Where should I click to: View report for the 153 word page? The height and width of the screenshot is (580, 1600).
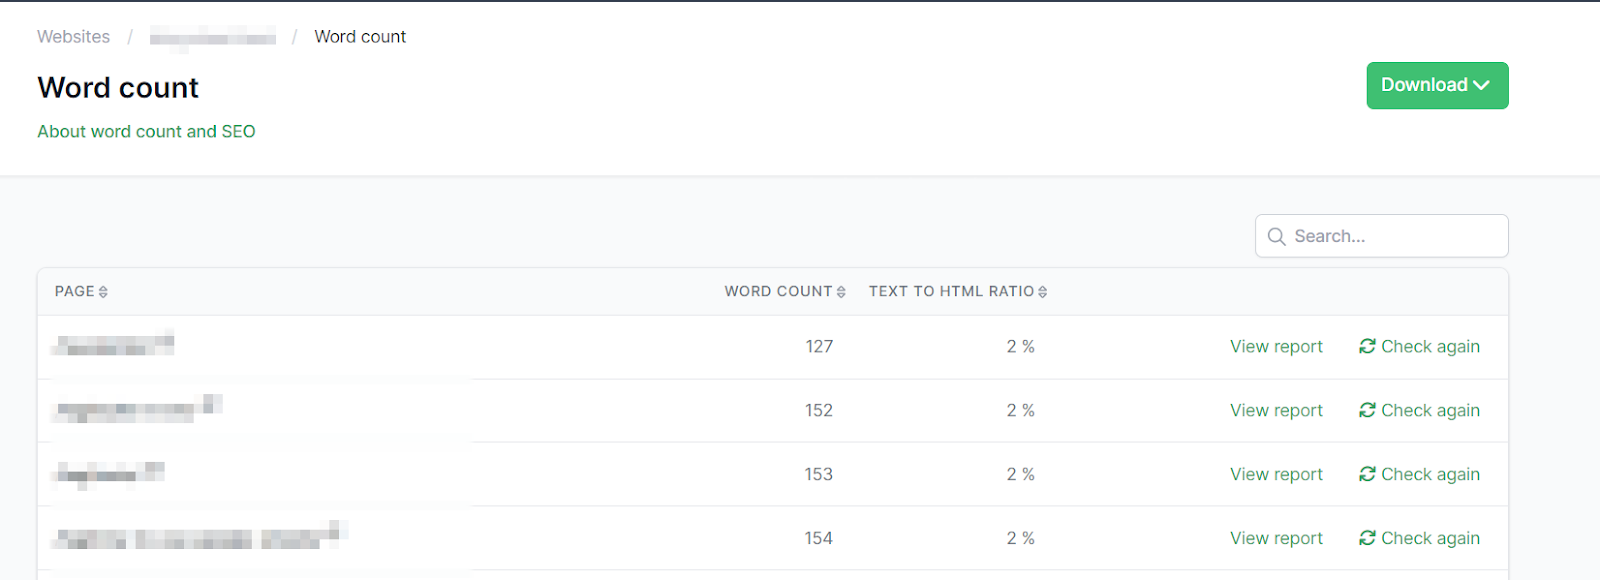[1276, 474]
